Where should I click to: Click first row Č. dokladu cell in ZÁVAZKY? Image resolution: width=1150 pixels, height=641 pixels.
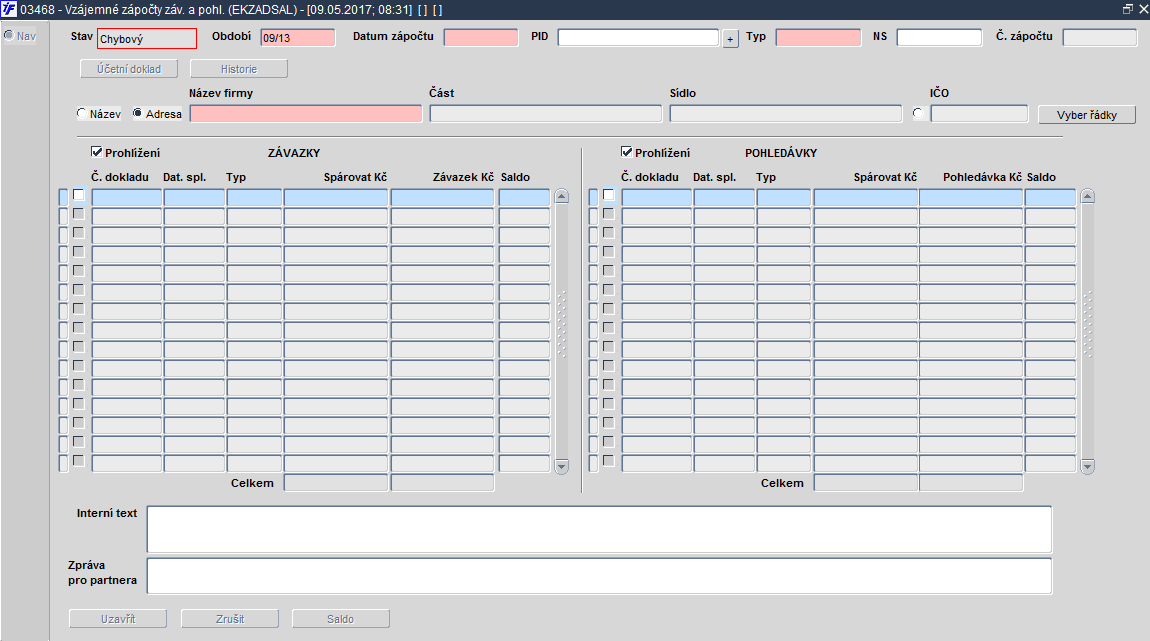click(126, 197)
